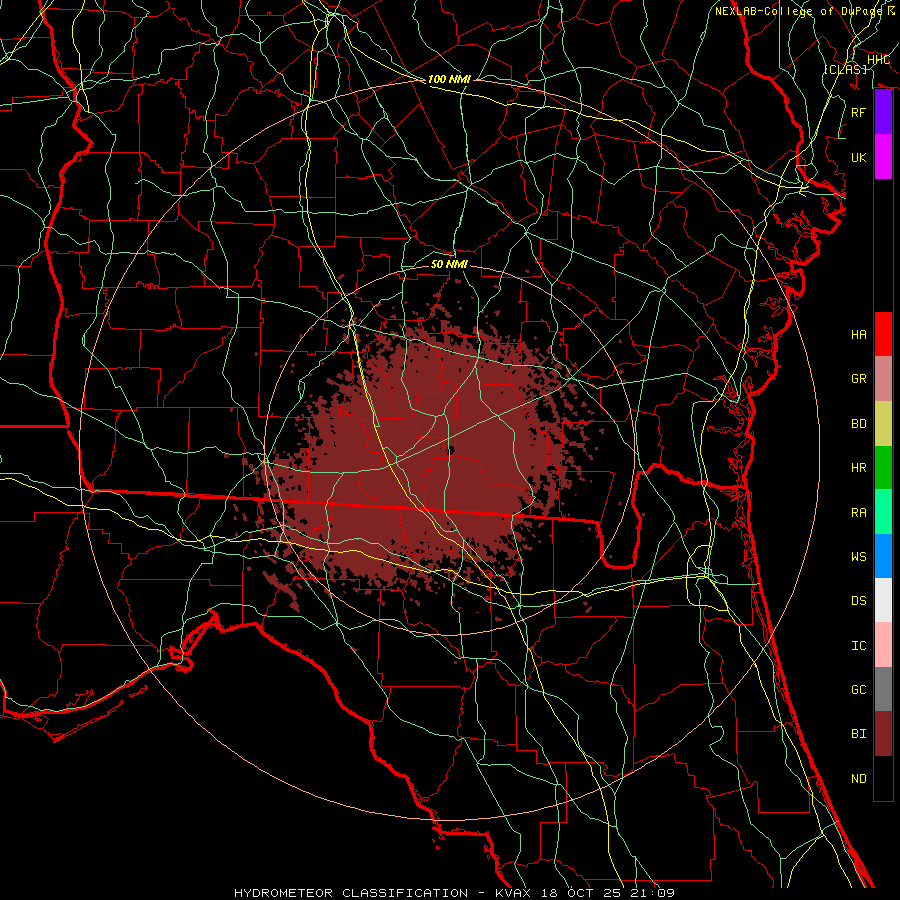The image size is (900, 900).
Task: Click the 'GR' legend label
Action: (x=859, y=379)
